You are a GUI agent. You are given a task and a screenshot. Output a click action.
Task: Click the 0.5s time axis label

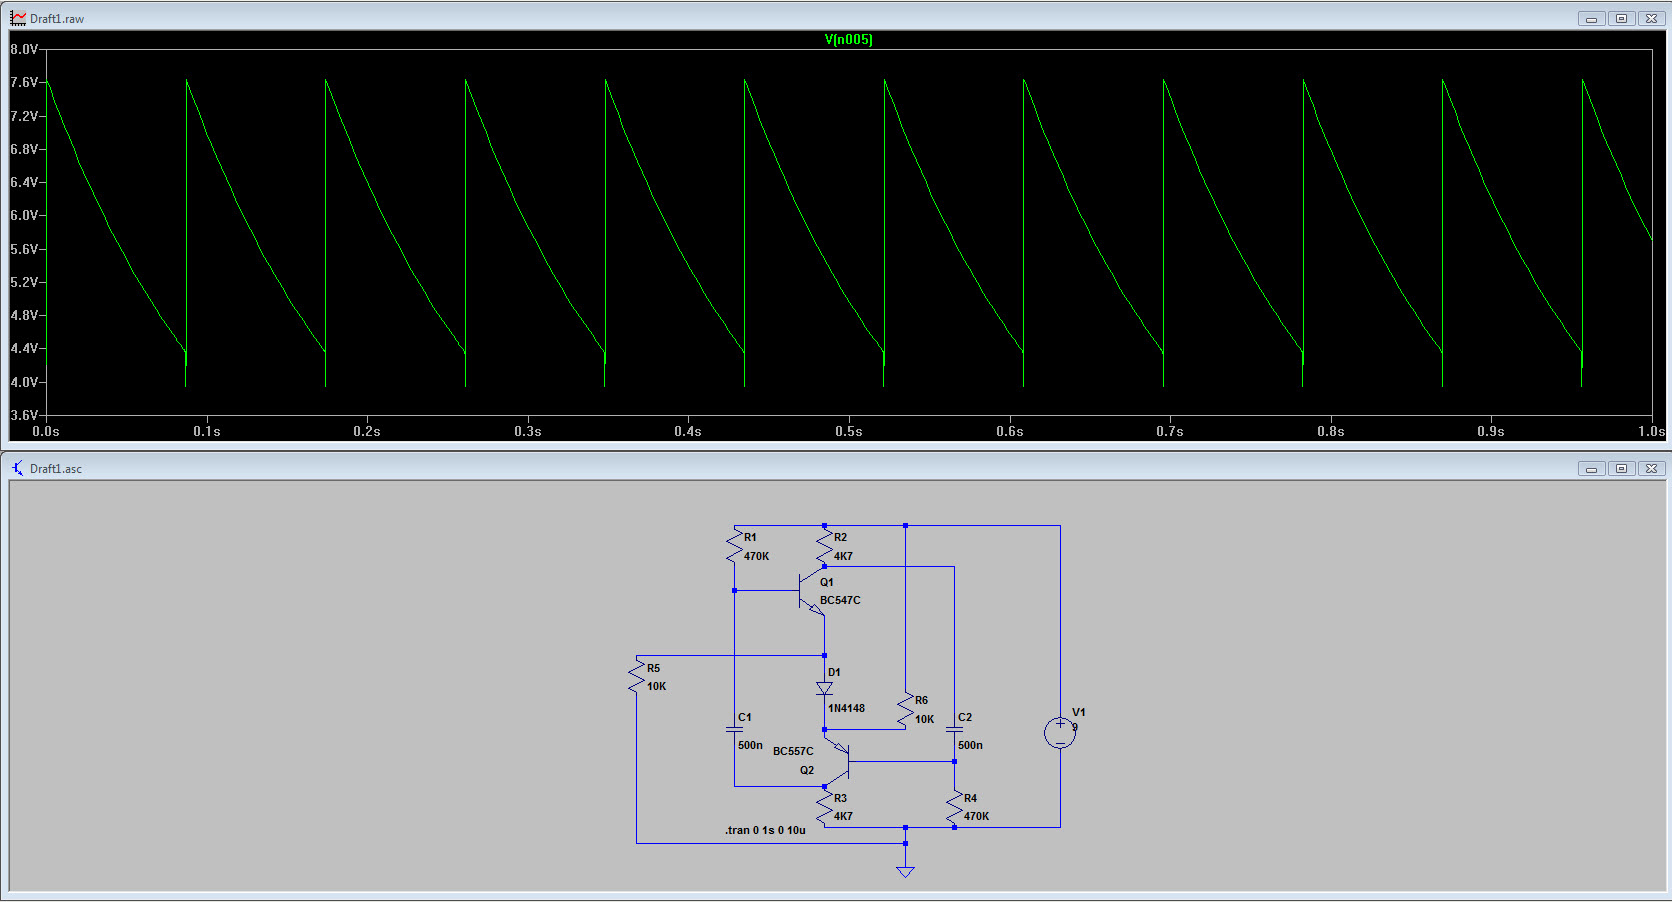pos(849,431)
